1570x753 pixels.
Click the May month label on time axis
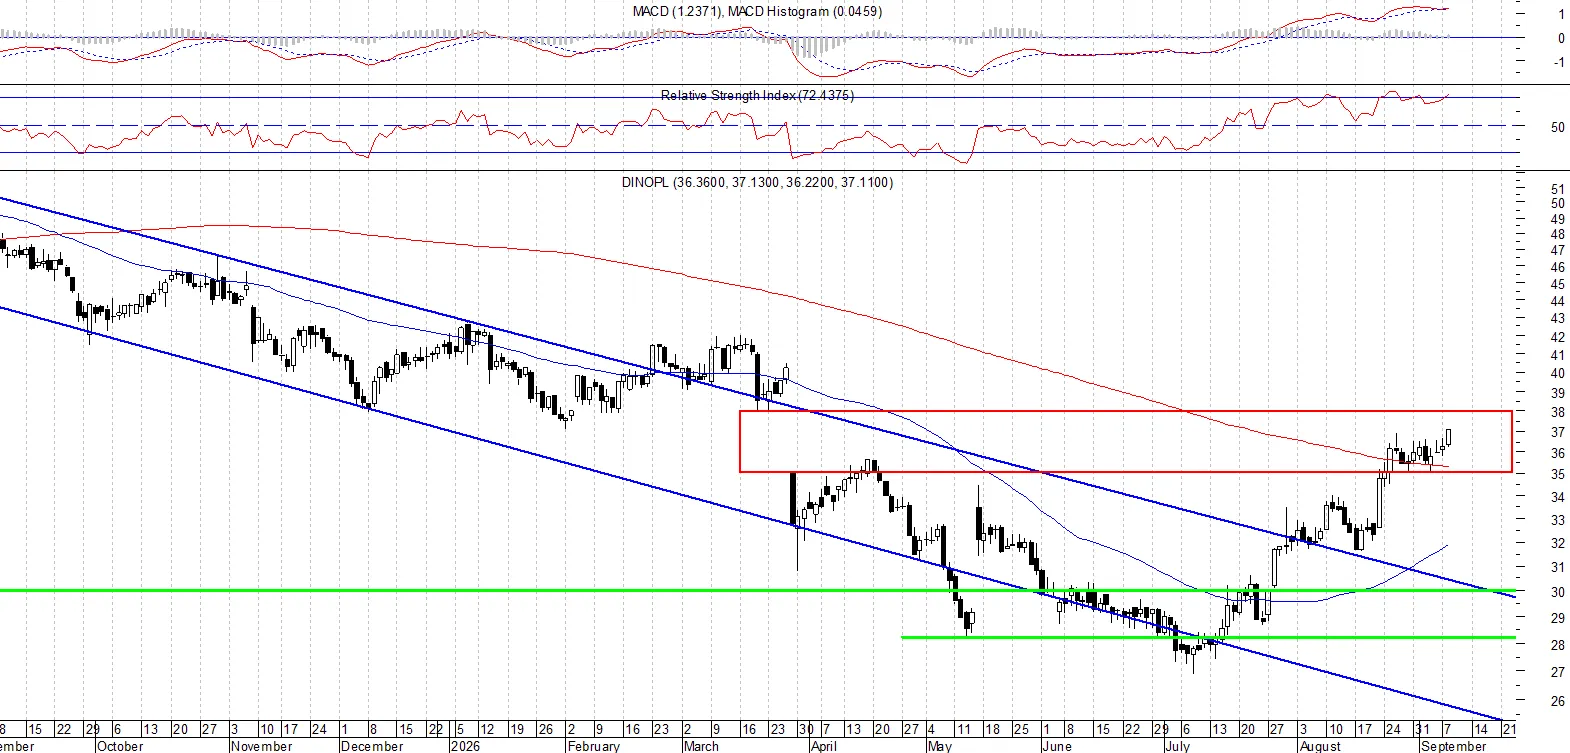[x=939, y=746]
